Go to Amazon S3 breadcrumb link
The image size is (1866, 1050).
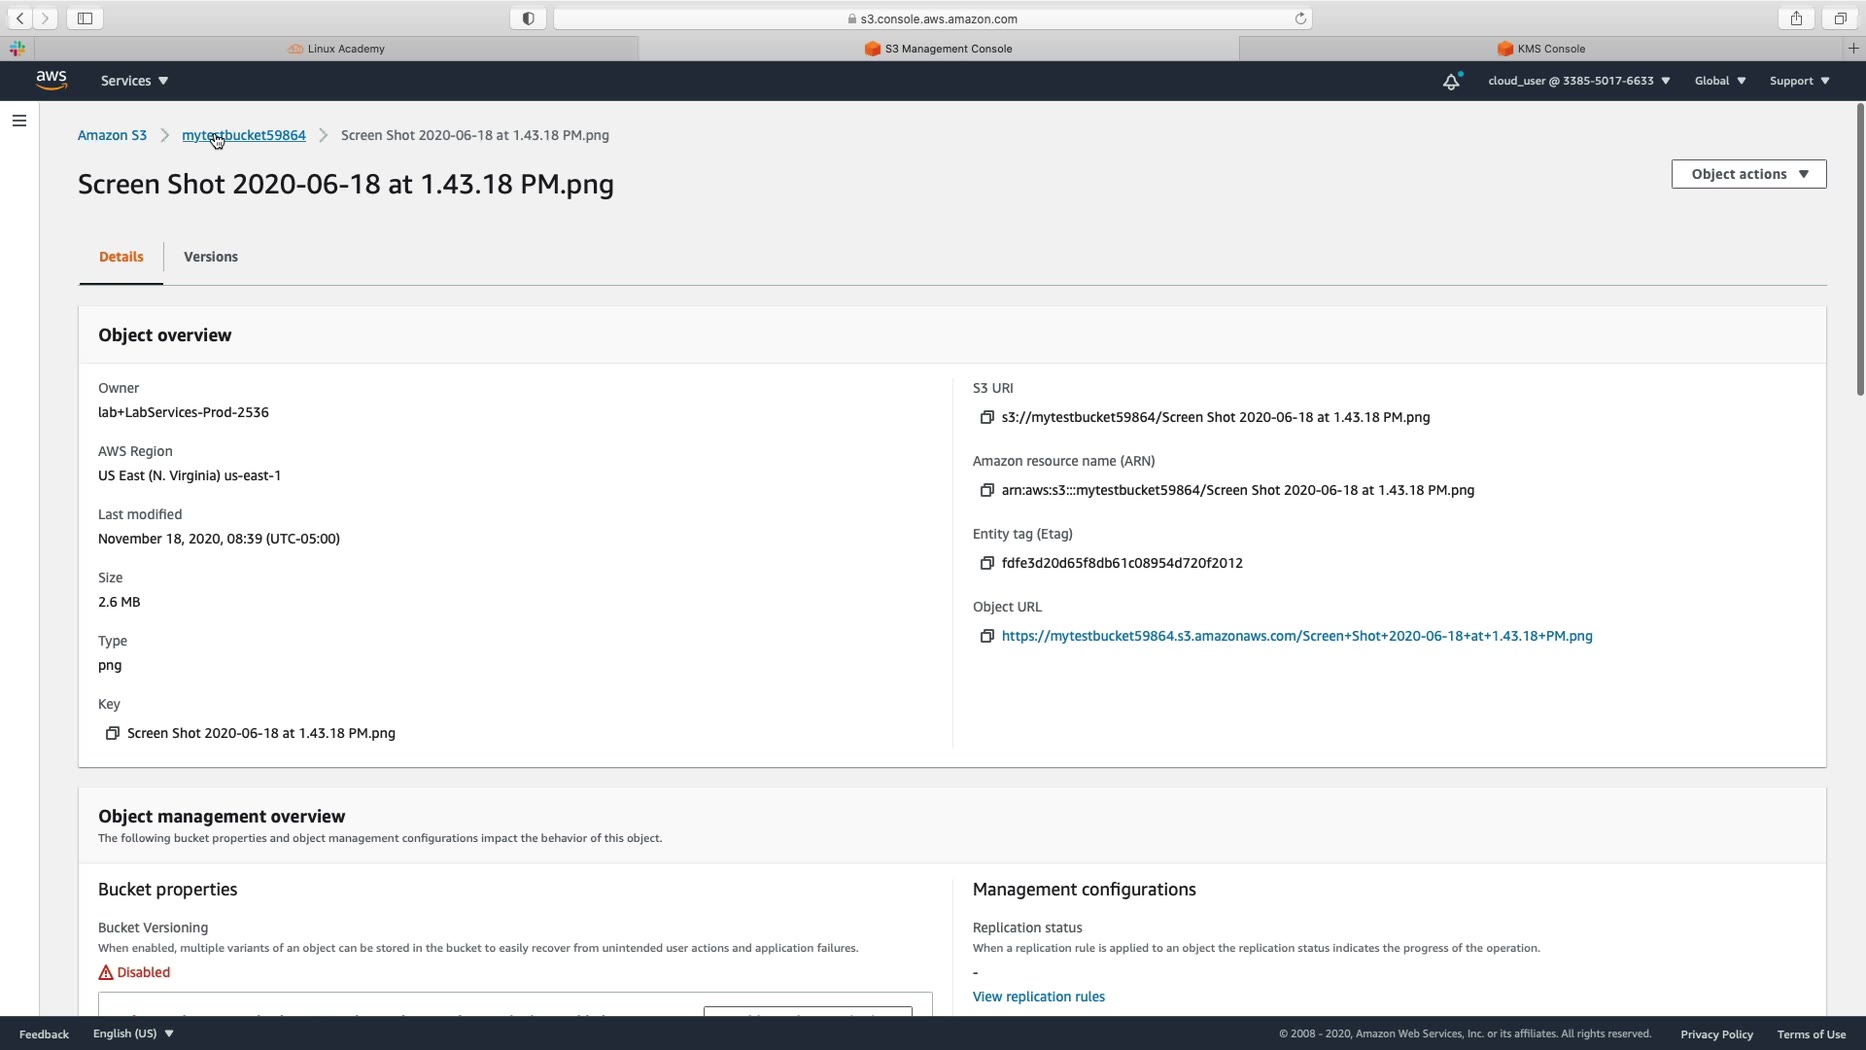[112, 135]
